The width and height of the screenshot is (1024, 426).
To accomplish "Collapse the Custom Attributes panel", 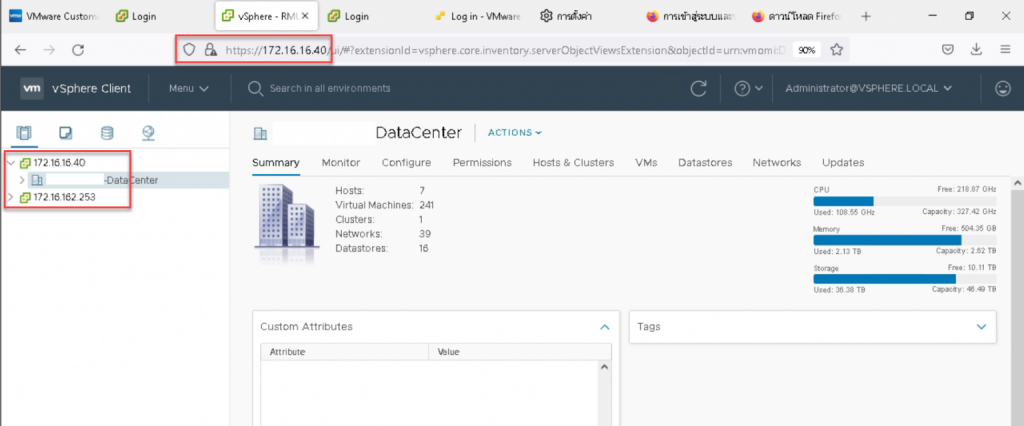I will coord(605,327).
